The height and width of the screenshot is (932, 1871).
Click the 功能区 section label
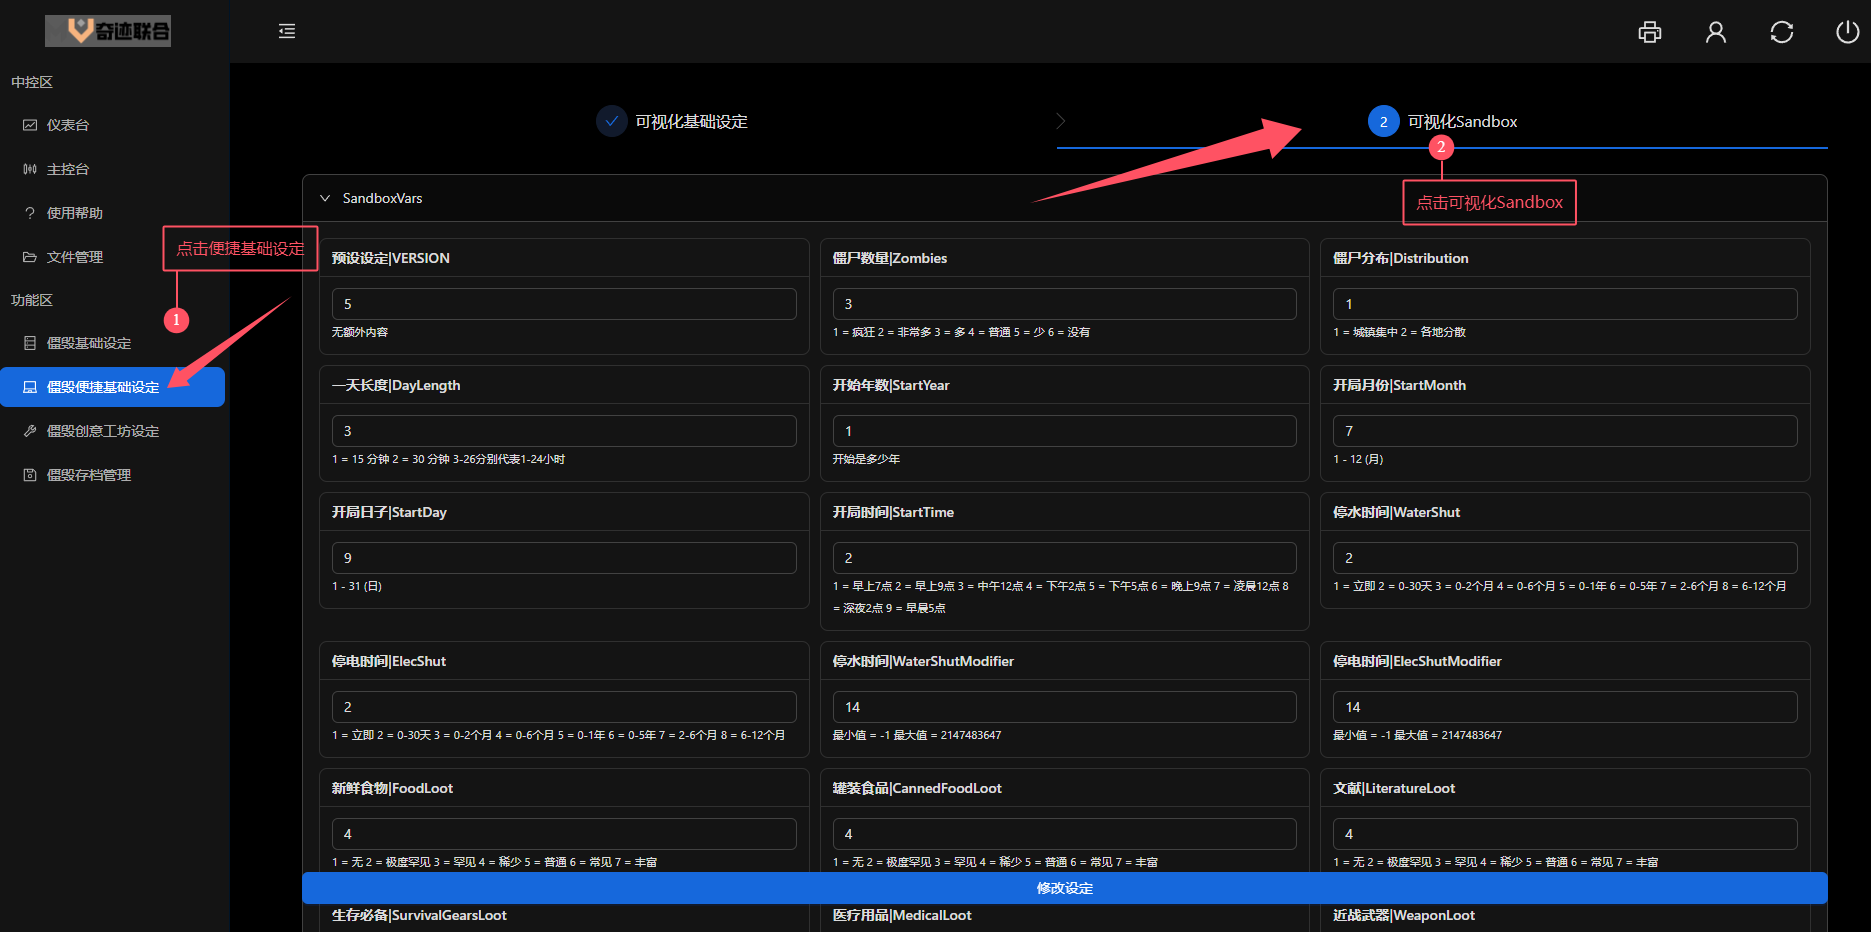coord(32,300)
